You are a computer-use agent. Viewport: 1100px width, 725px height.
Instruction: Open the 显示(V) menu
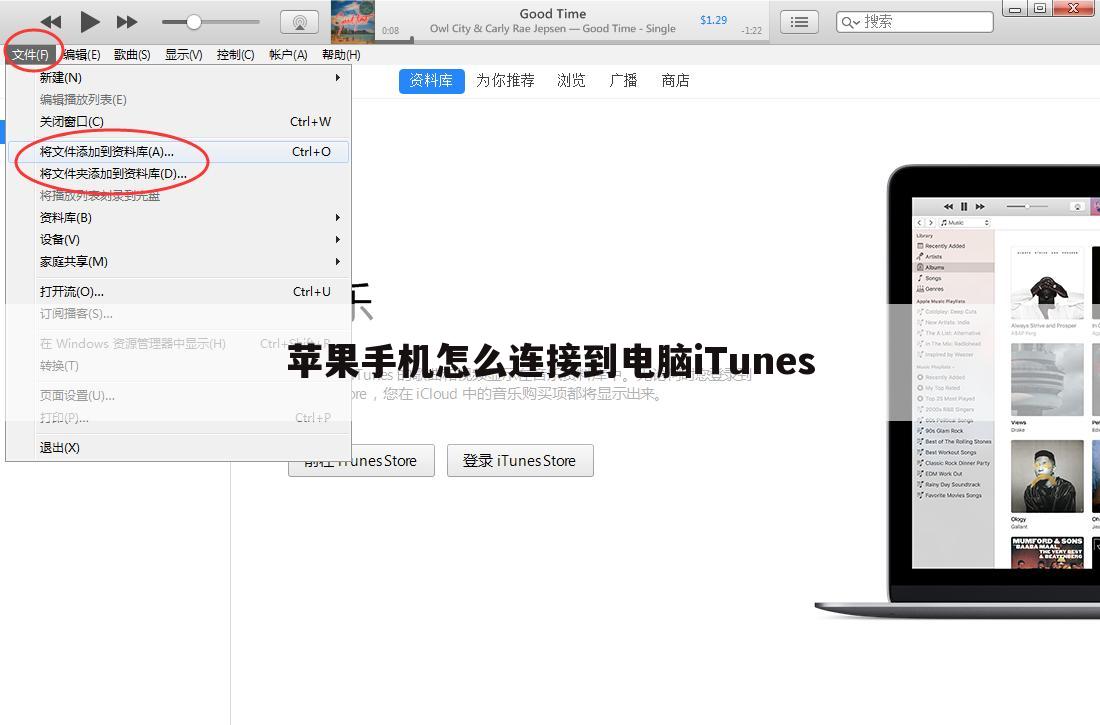click(x=184, y=55)
